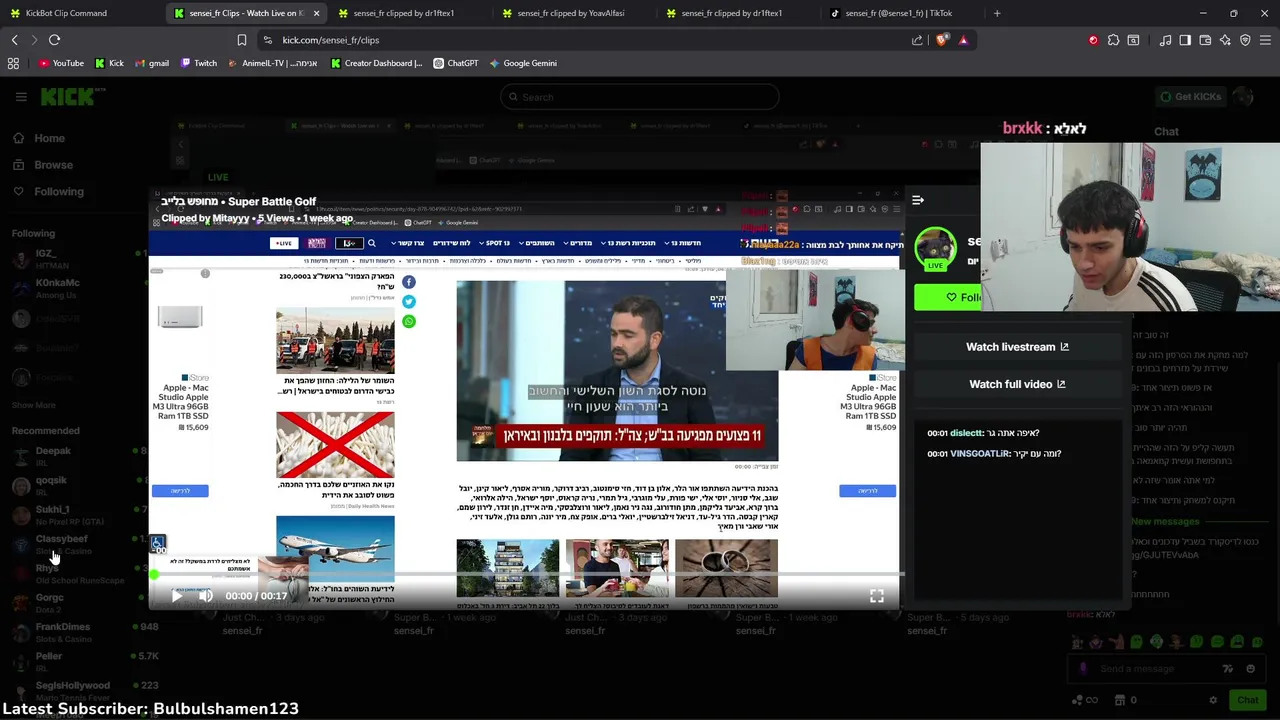Expand followed channels with Show More
This screenshot has width=1280, height=720.
pos(34,405)
